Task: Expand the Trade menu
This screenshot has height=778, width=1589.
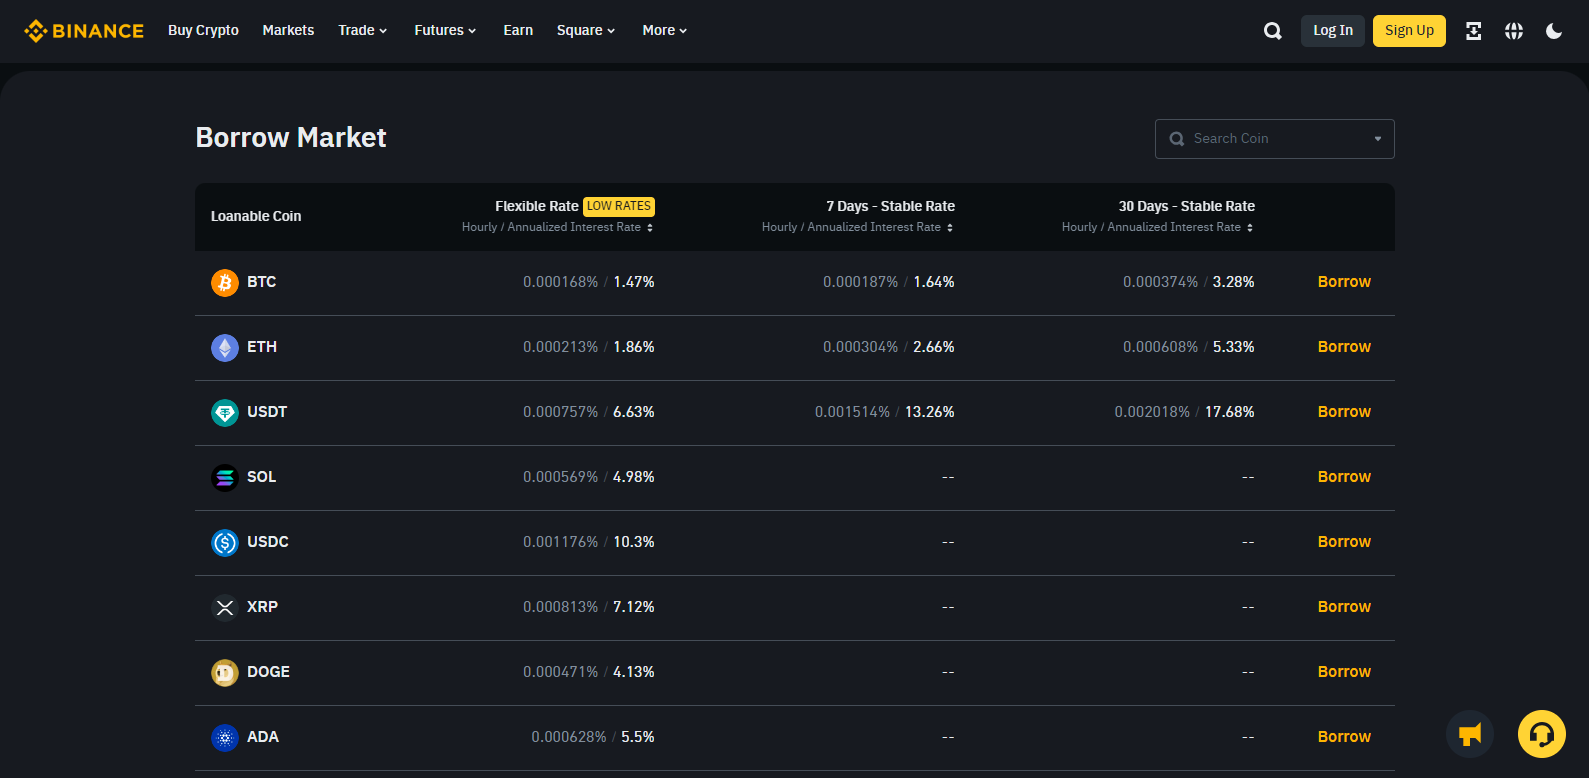Action: tap(362, 31)
